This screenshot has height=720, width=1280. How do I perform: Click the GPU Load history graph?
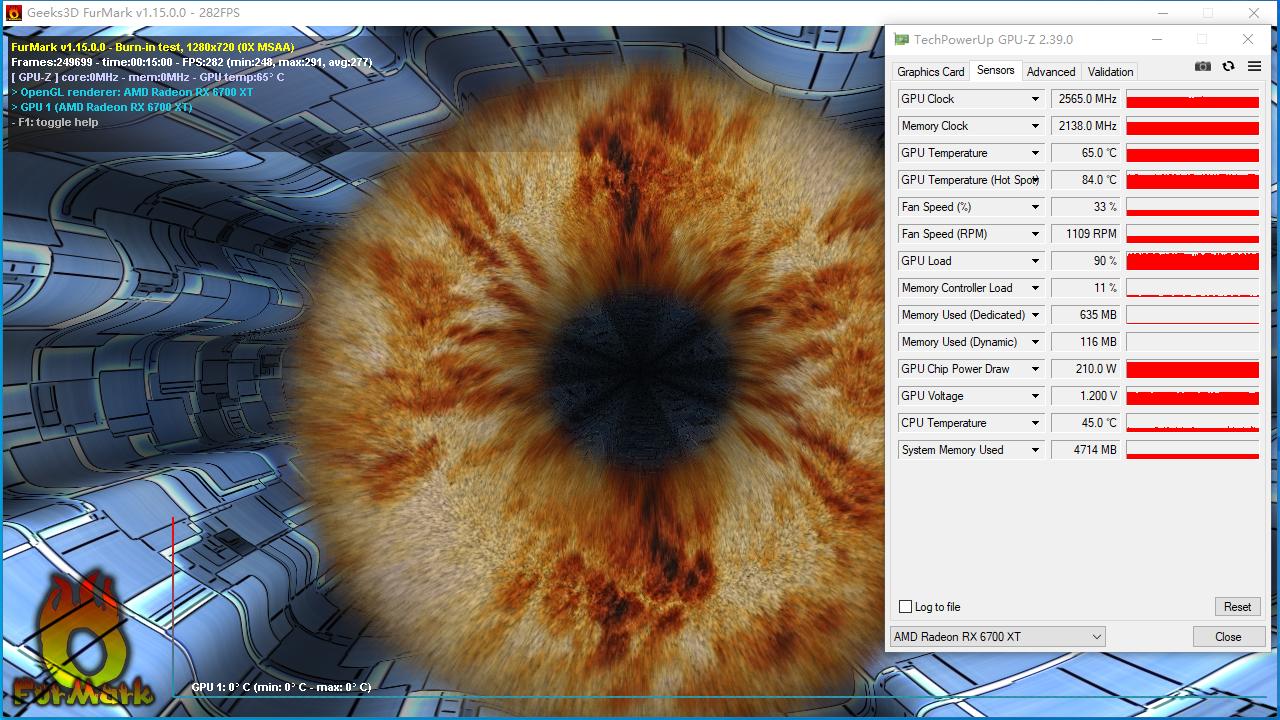(x=1192, y=261)
